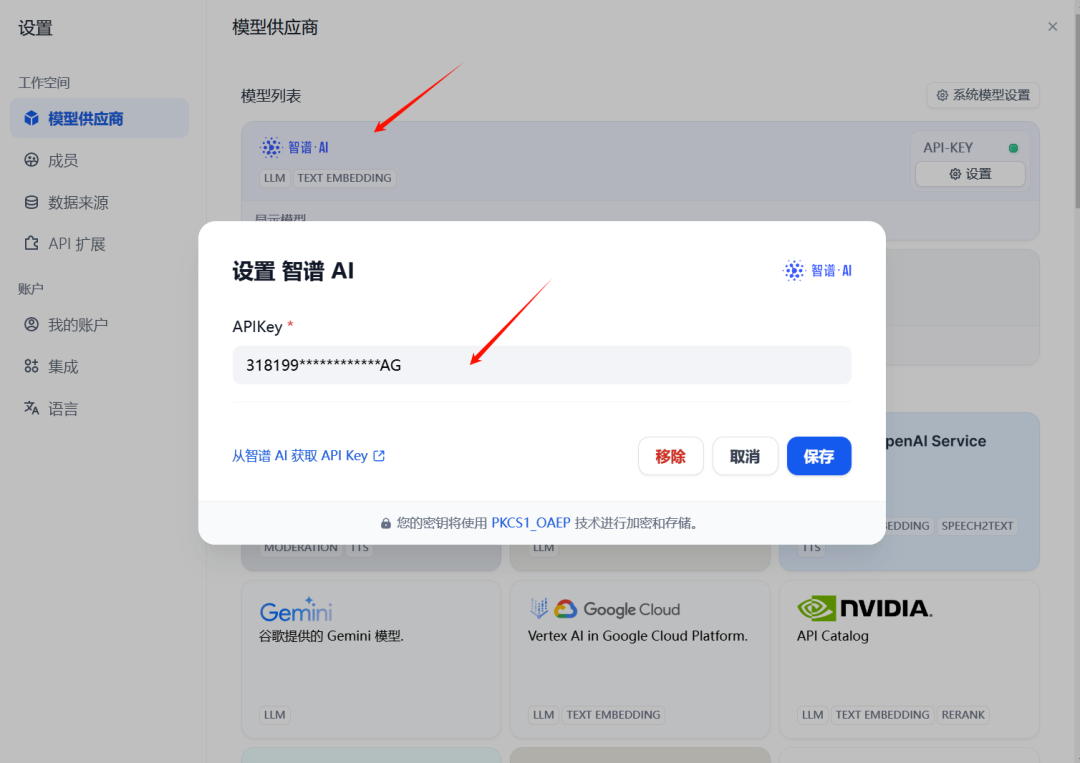Click the external link icon beside API Key link

click(379, 456)
